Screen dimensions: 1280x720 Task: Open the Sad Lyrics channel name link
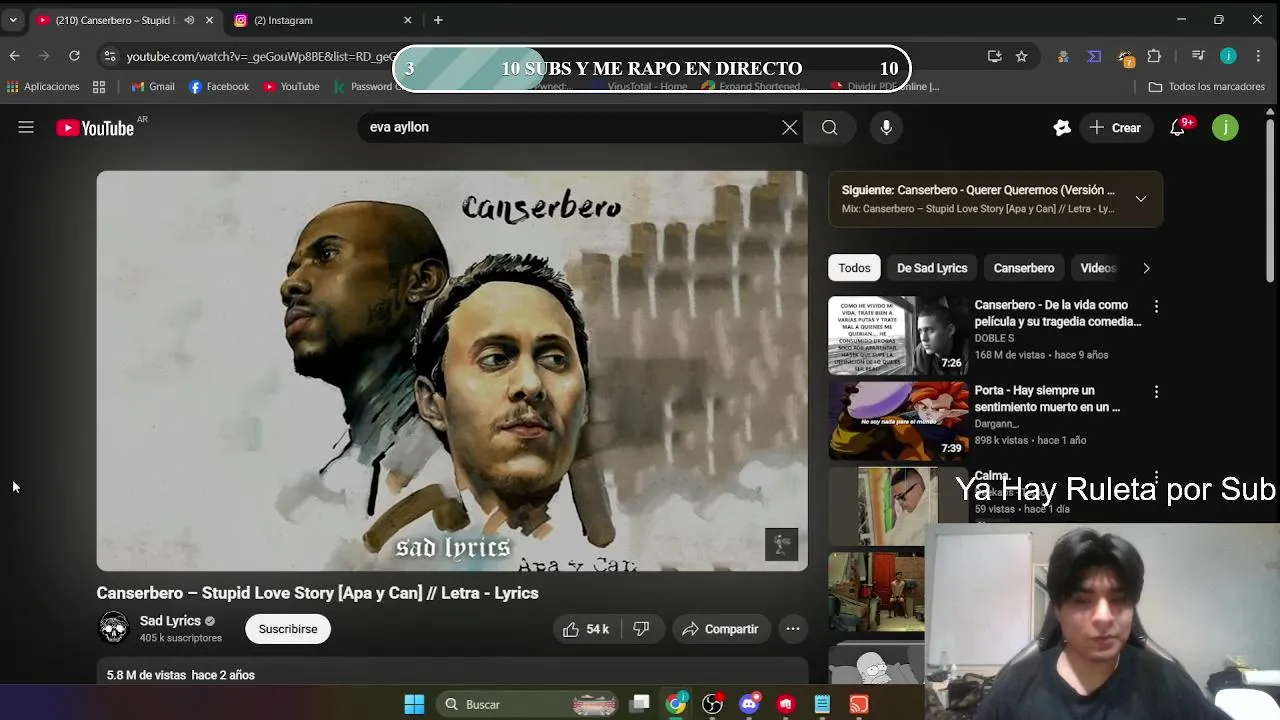170,621
